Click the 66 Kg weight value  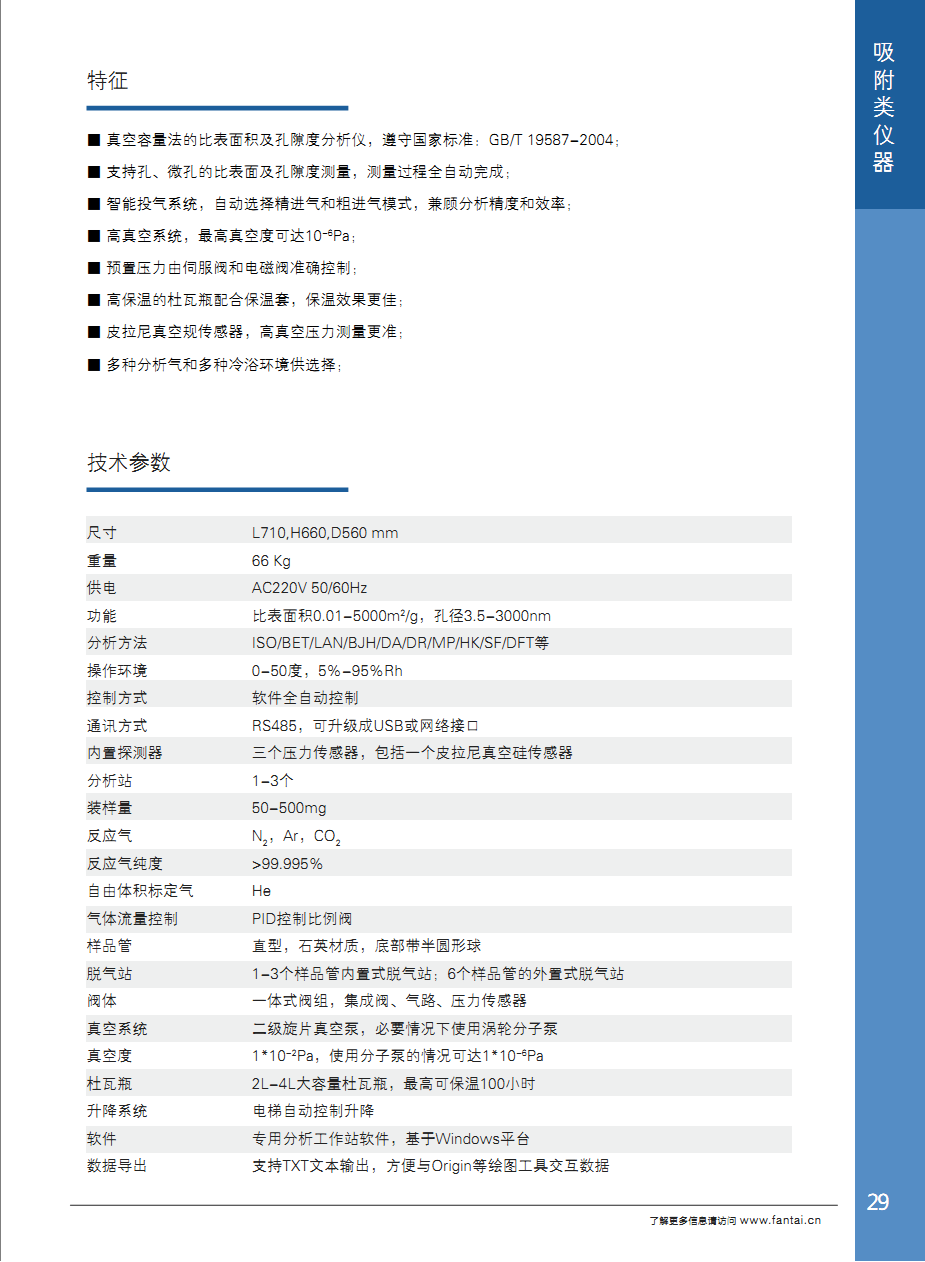[271, 561]
